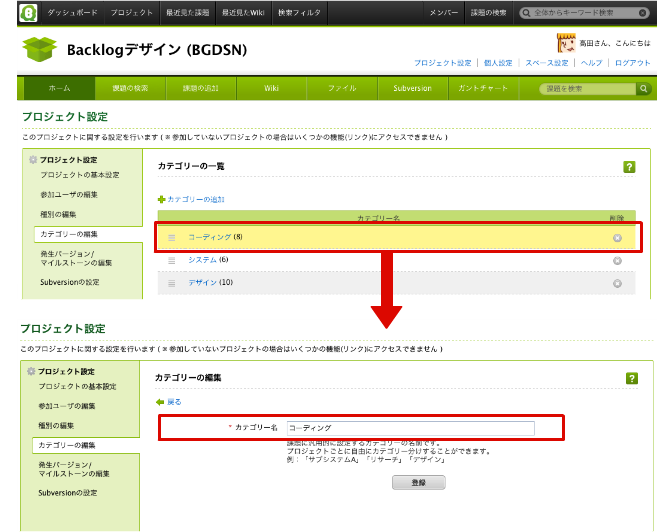The image size is (657, 532).
Task: Click カテゴリーの追加 link
Action: tap(196, 199)
